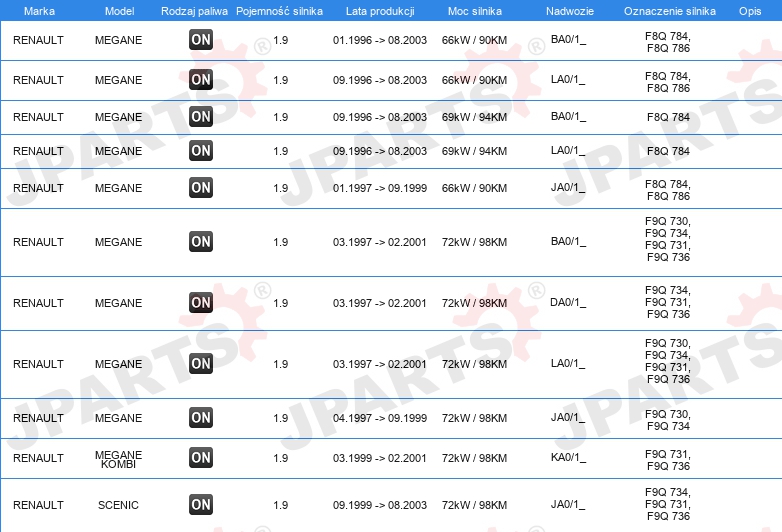Click the MEGANE KOMBI model cell
782x532 pixels.
click(x=119, y=459)
